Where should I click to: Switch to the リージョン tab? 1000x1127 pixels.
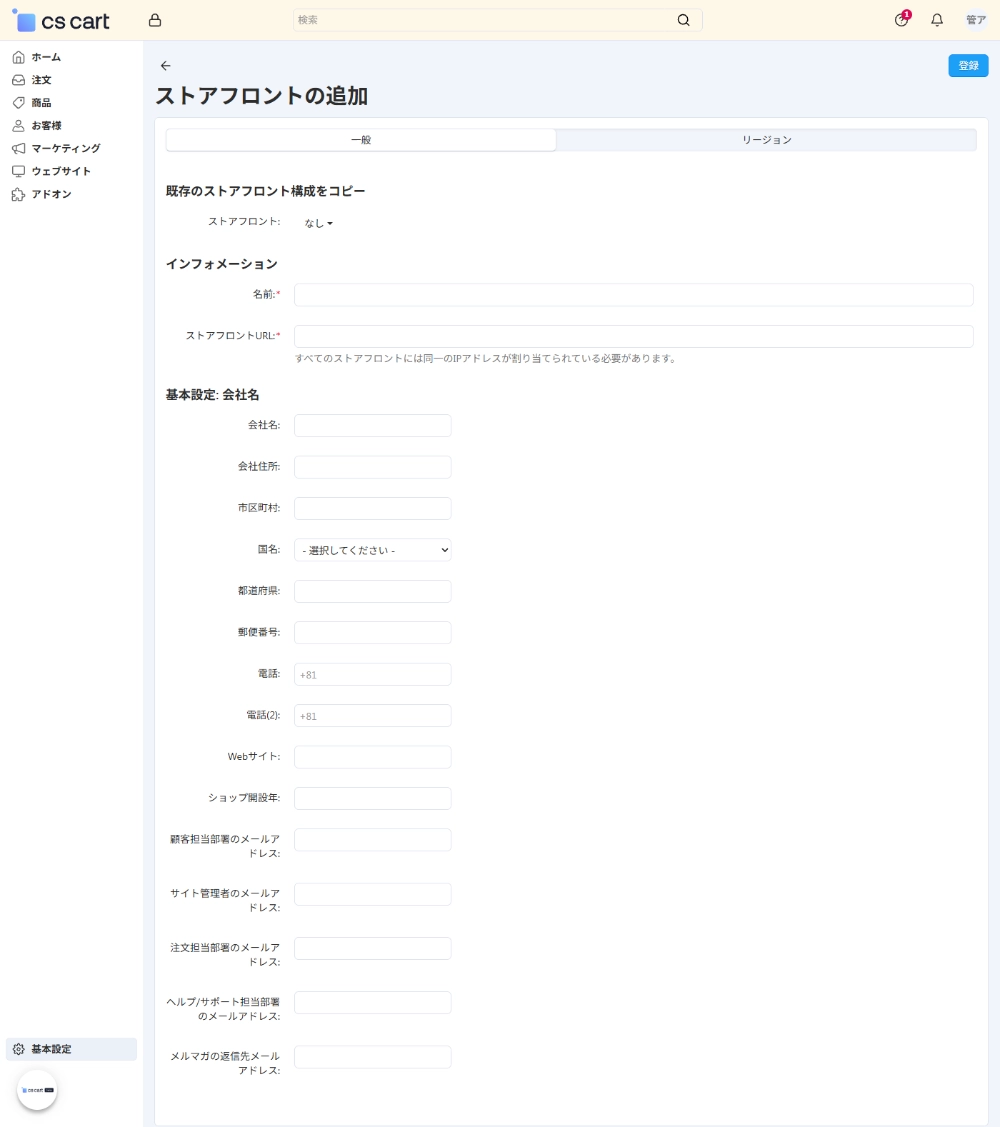click(x=766, y=140)
